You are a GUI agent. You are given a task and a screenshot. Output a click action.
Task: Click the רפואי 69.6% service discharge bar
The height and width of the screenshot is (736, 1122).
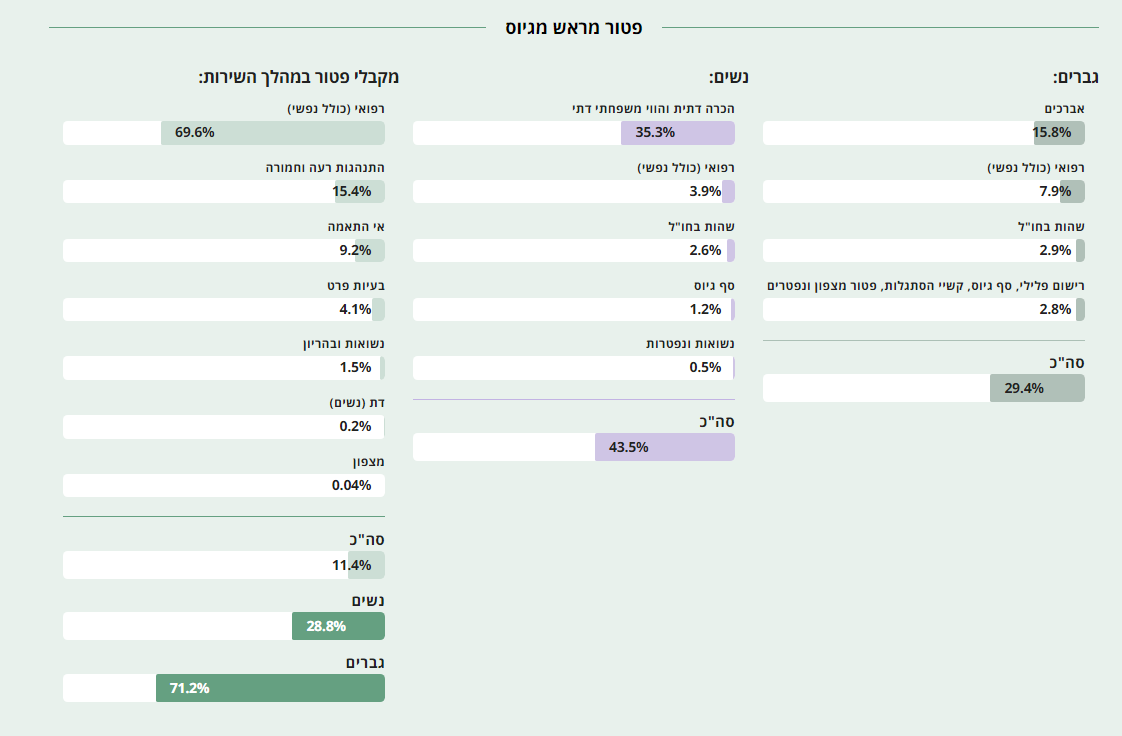click(x=223, y=133)
